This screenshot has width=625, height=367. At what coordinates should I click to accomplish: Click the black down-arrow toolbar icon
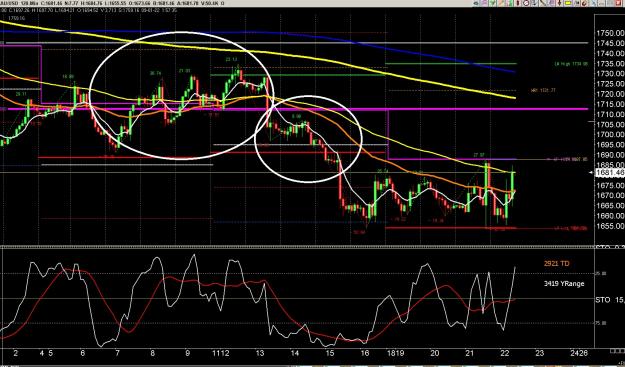point(560,3)
